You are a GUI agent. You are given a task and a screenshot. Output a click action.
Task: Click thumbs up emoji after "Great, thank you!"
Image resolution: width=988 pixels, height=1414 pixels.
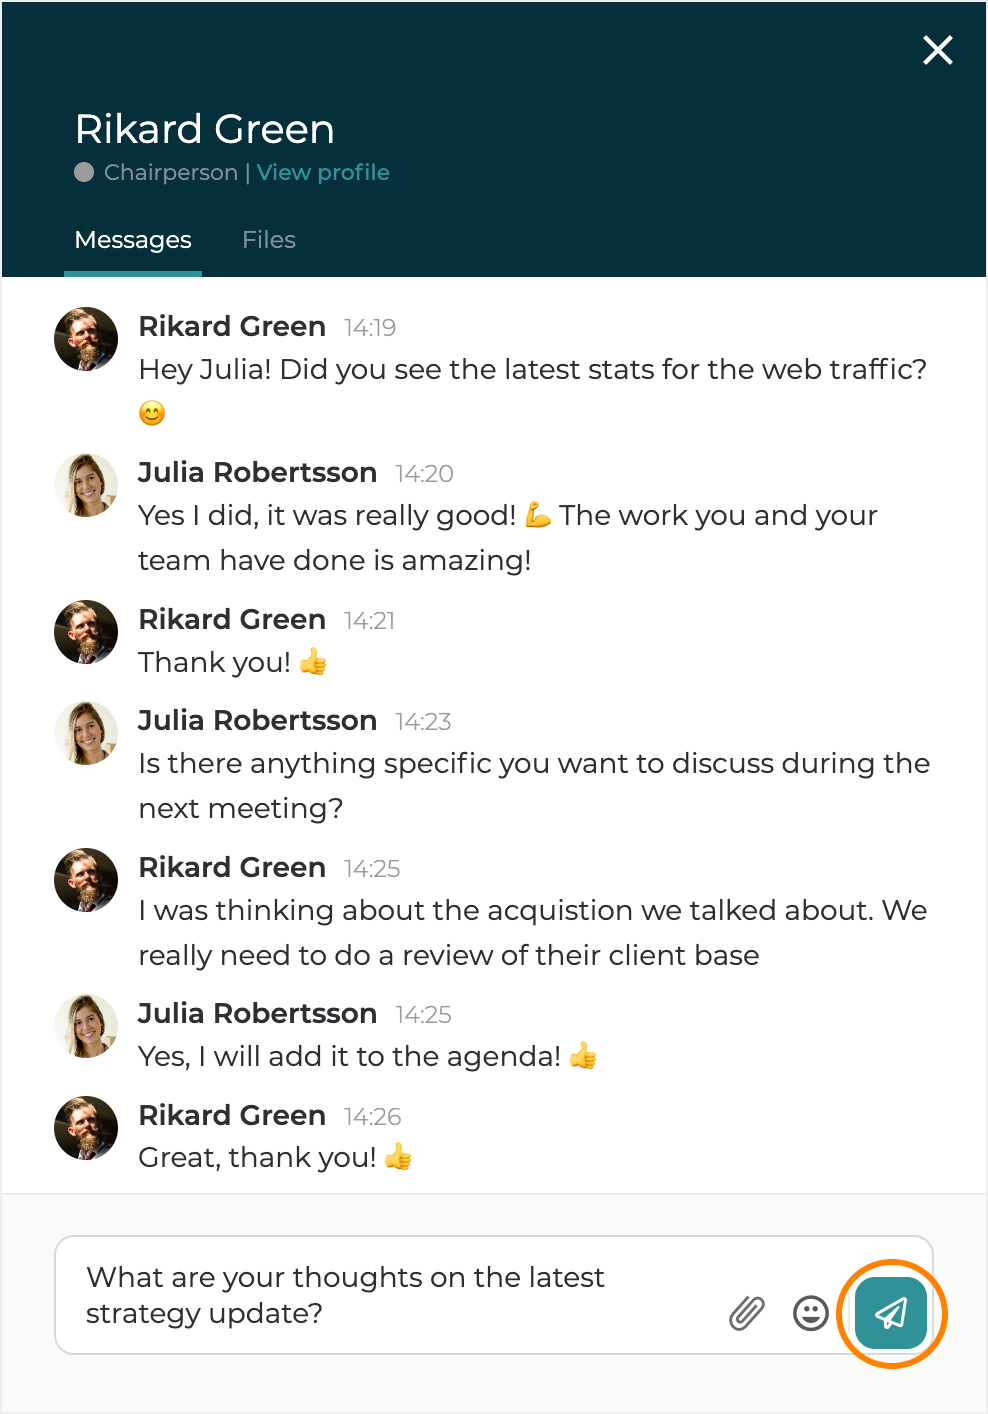pos(398,1157)
